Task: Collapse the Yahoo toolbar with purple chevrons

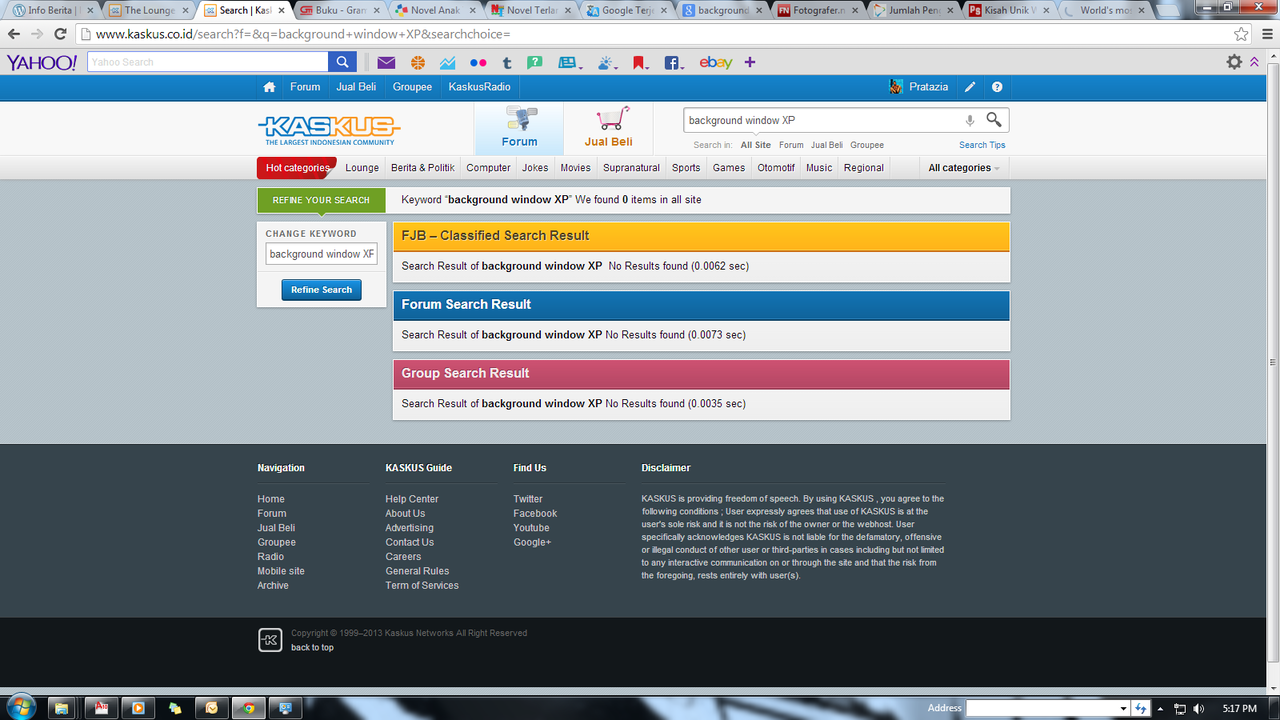Action: click(x=1255, y=62)
